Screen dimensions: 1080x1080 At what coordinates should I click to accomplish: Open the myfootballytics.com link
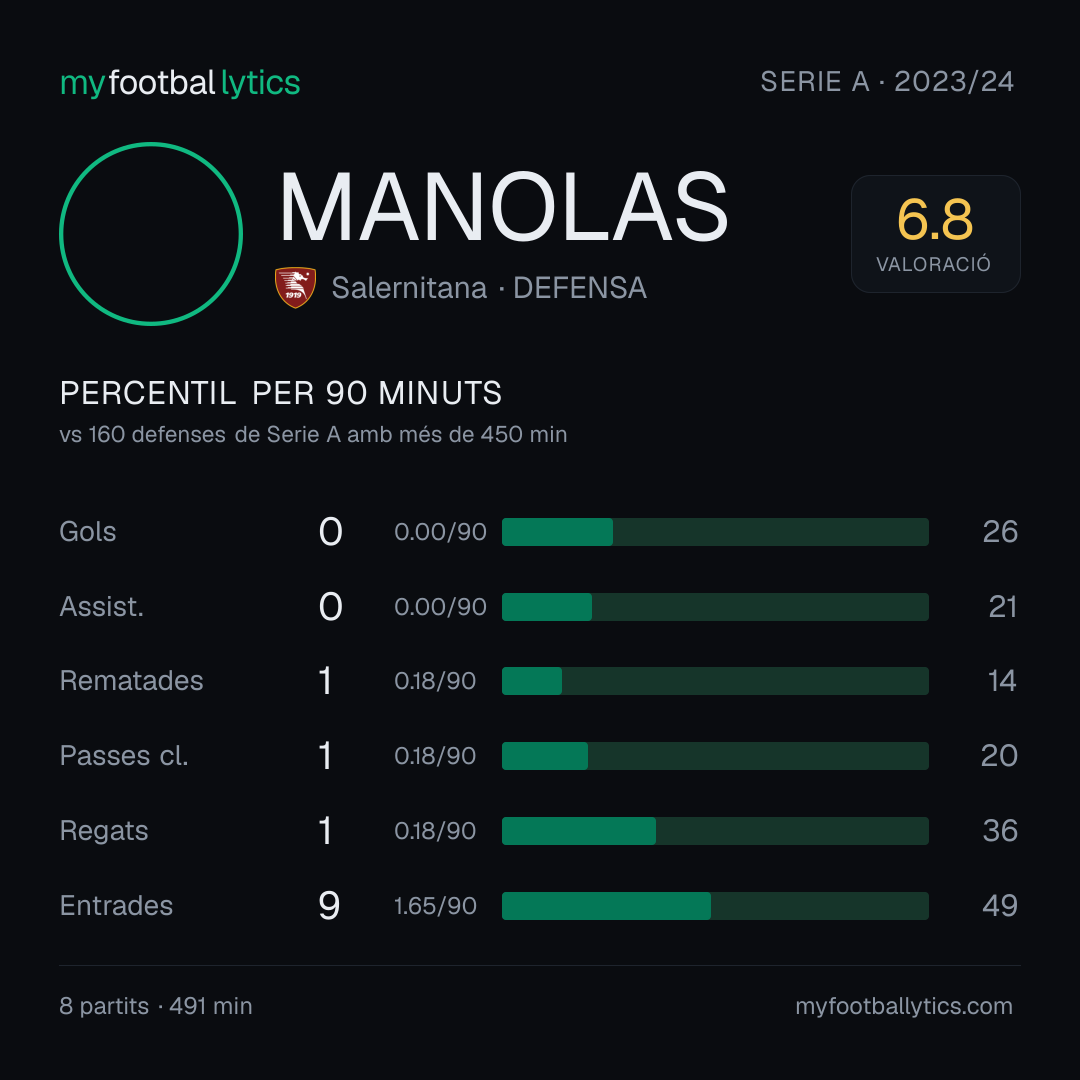(904, 1006)
